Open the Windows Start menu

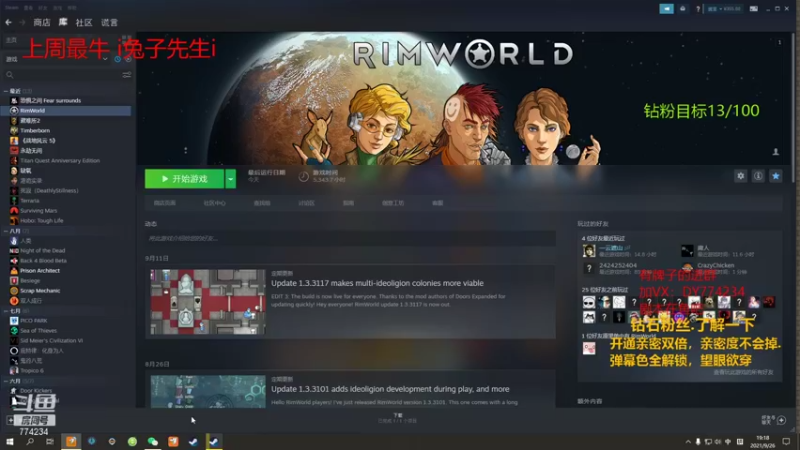pos(10,441)
